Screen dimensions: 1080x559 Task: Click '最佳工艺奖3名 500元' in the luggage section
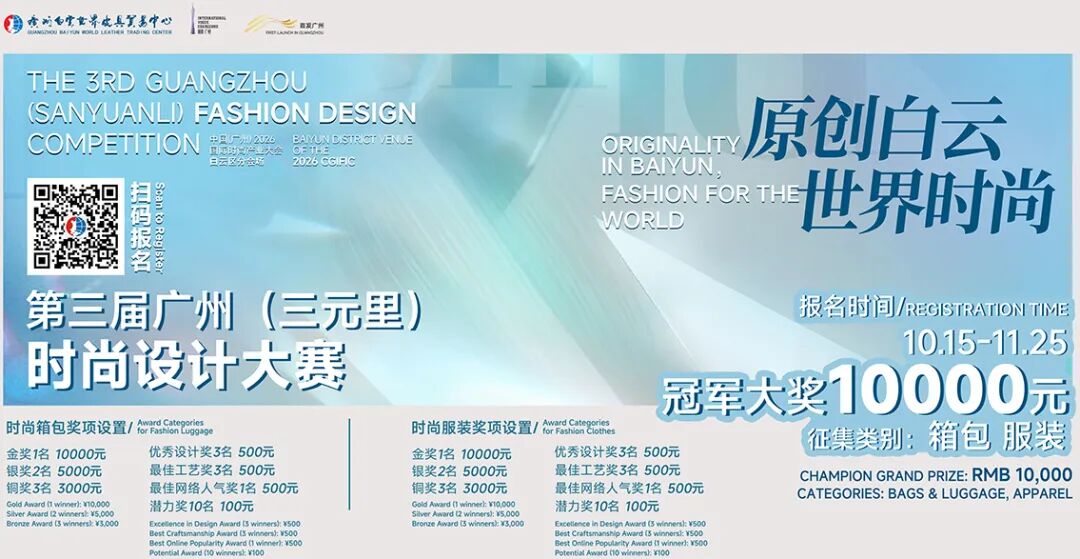(x=211, y=471)
